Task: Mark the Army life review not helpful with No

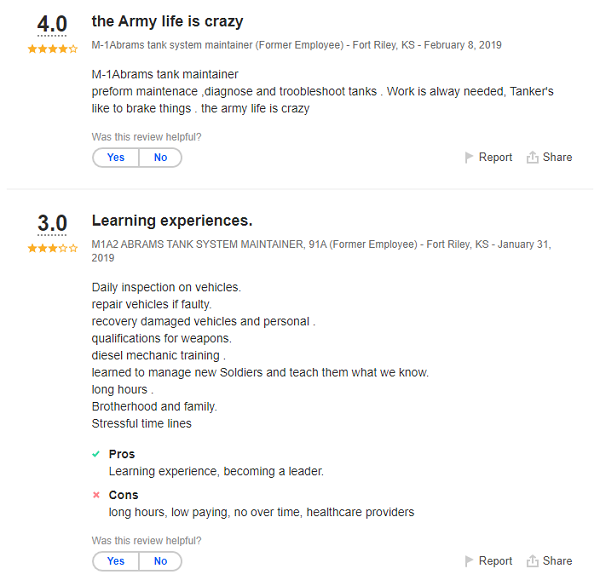Action: 160,157
